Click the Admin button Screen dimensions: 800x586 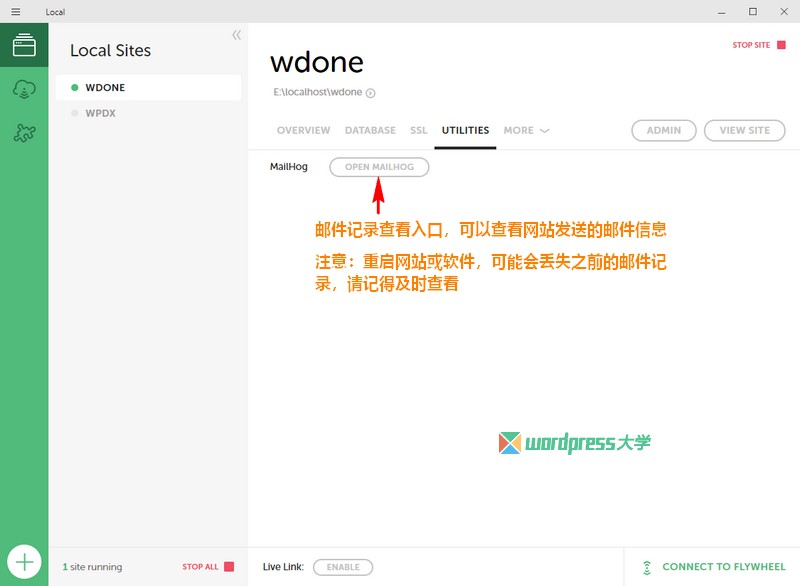tap(664, 131)
